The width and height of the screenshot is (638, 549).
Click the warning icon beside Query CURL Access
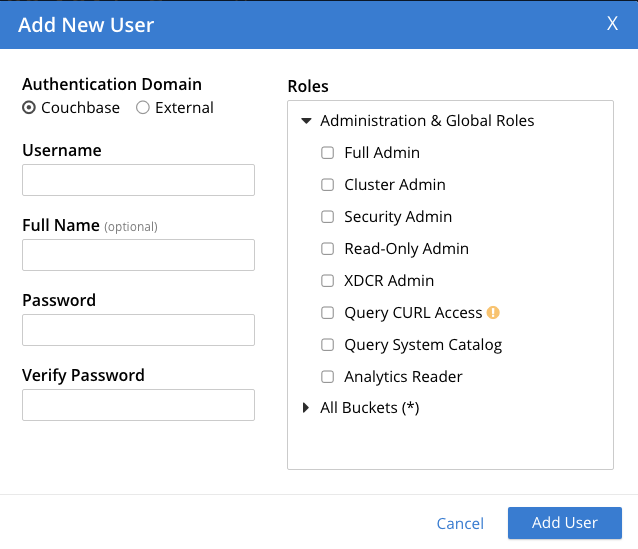point(493,313)
